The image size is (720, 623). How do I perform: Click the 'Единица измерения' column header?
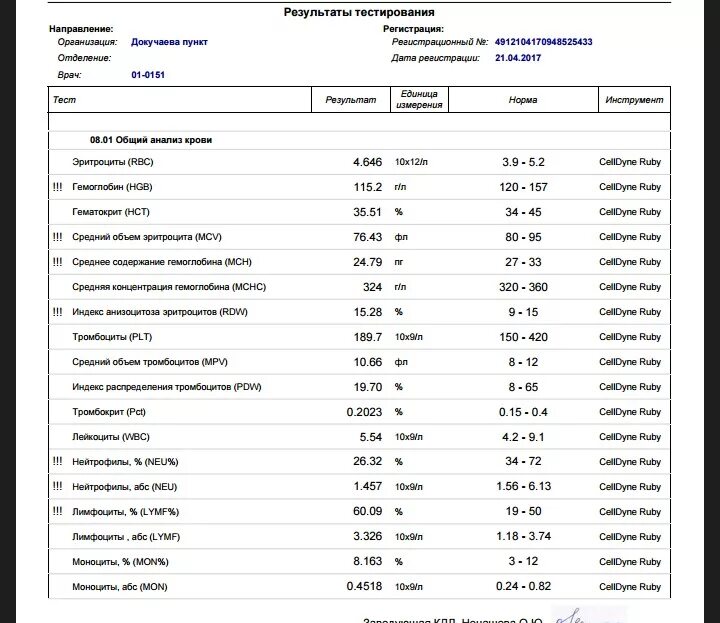[x=419, y=99]
